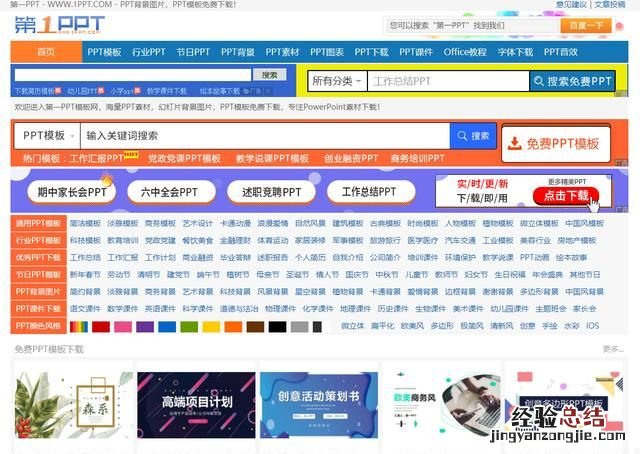Select the pink color swatch
The width and height of the screenshot is (640, 454).
coord(123,326)
